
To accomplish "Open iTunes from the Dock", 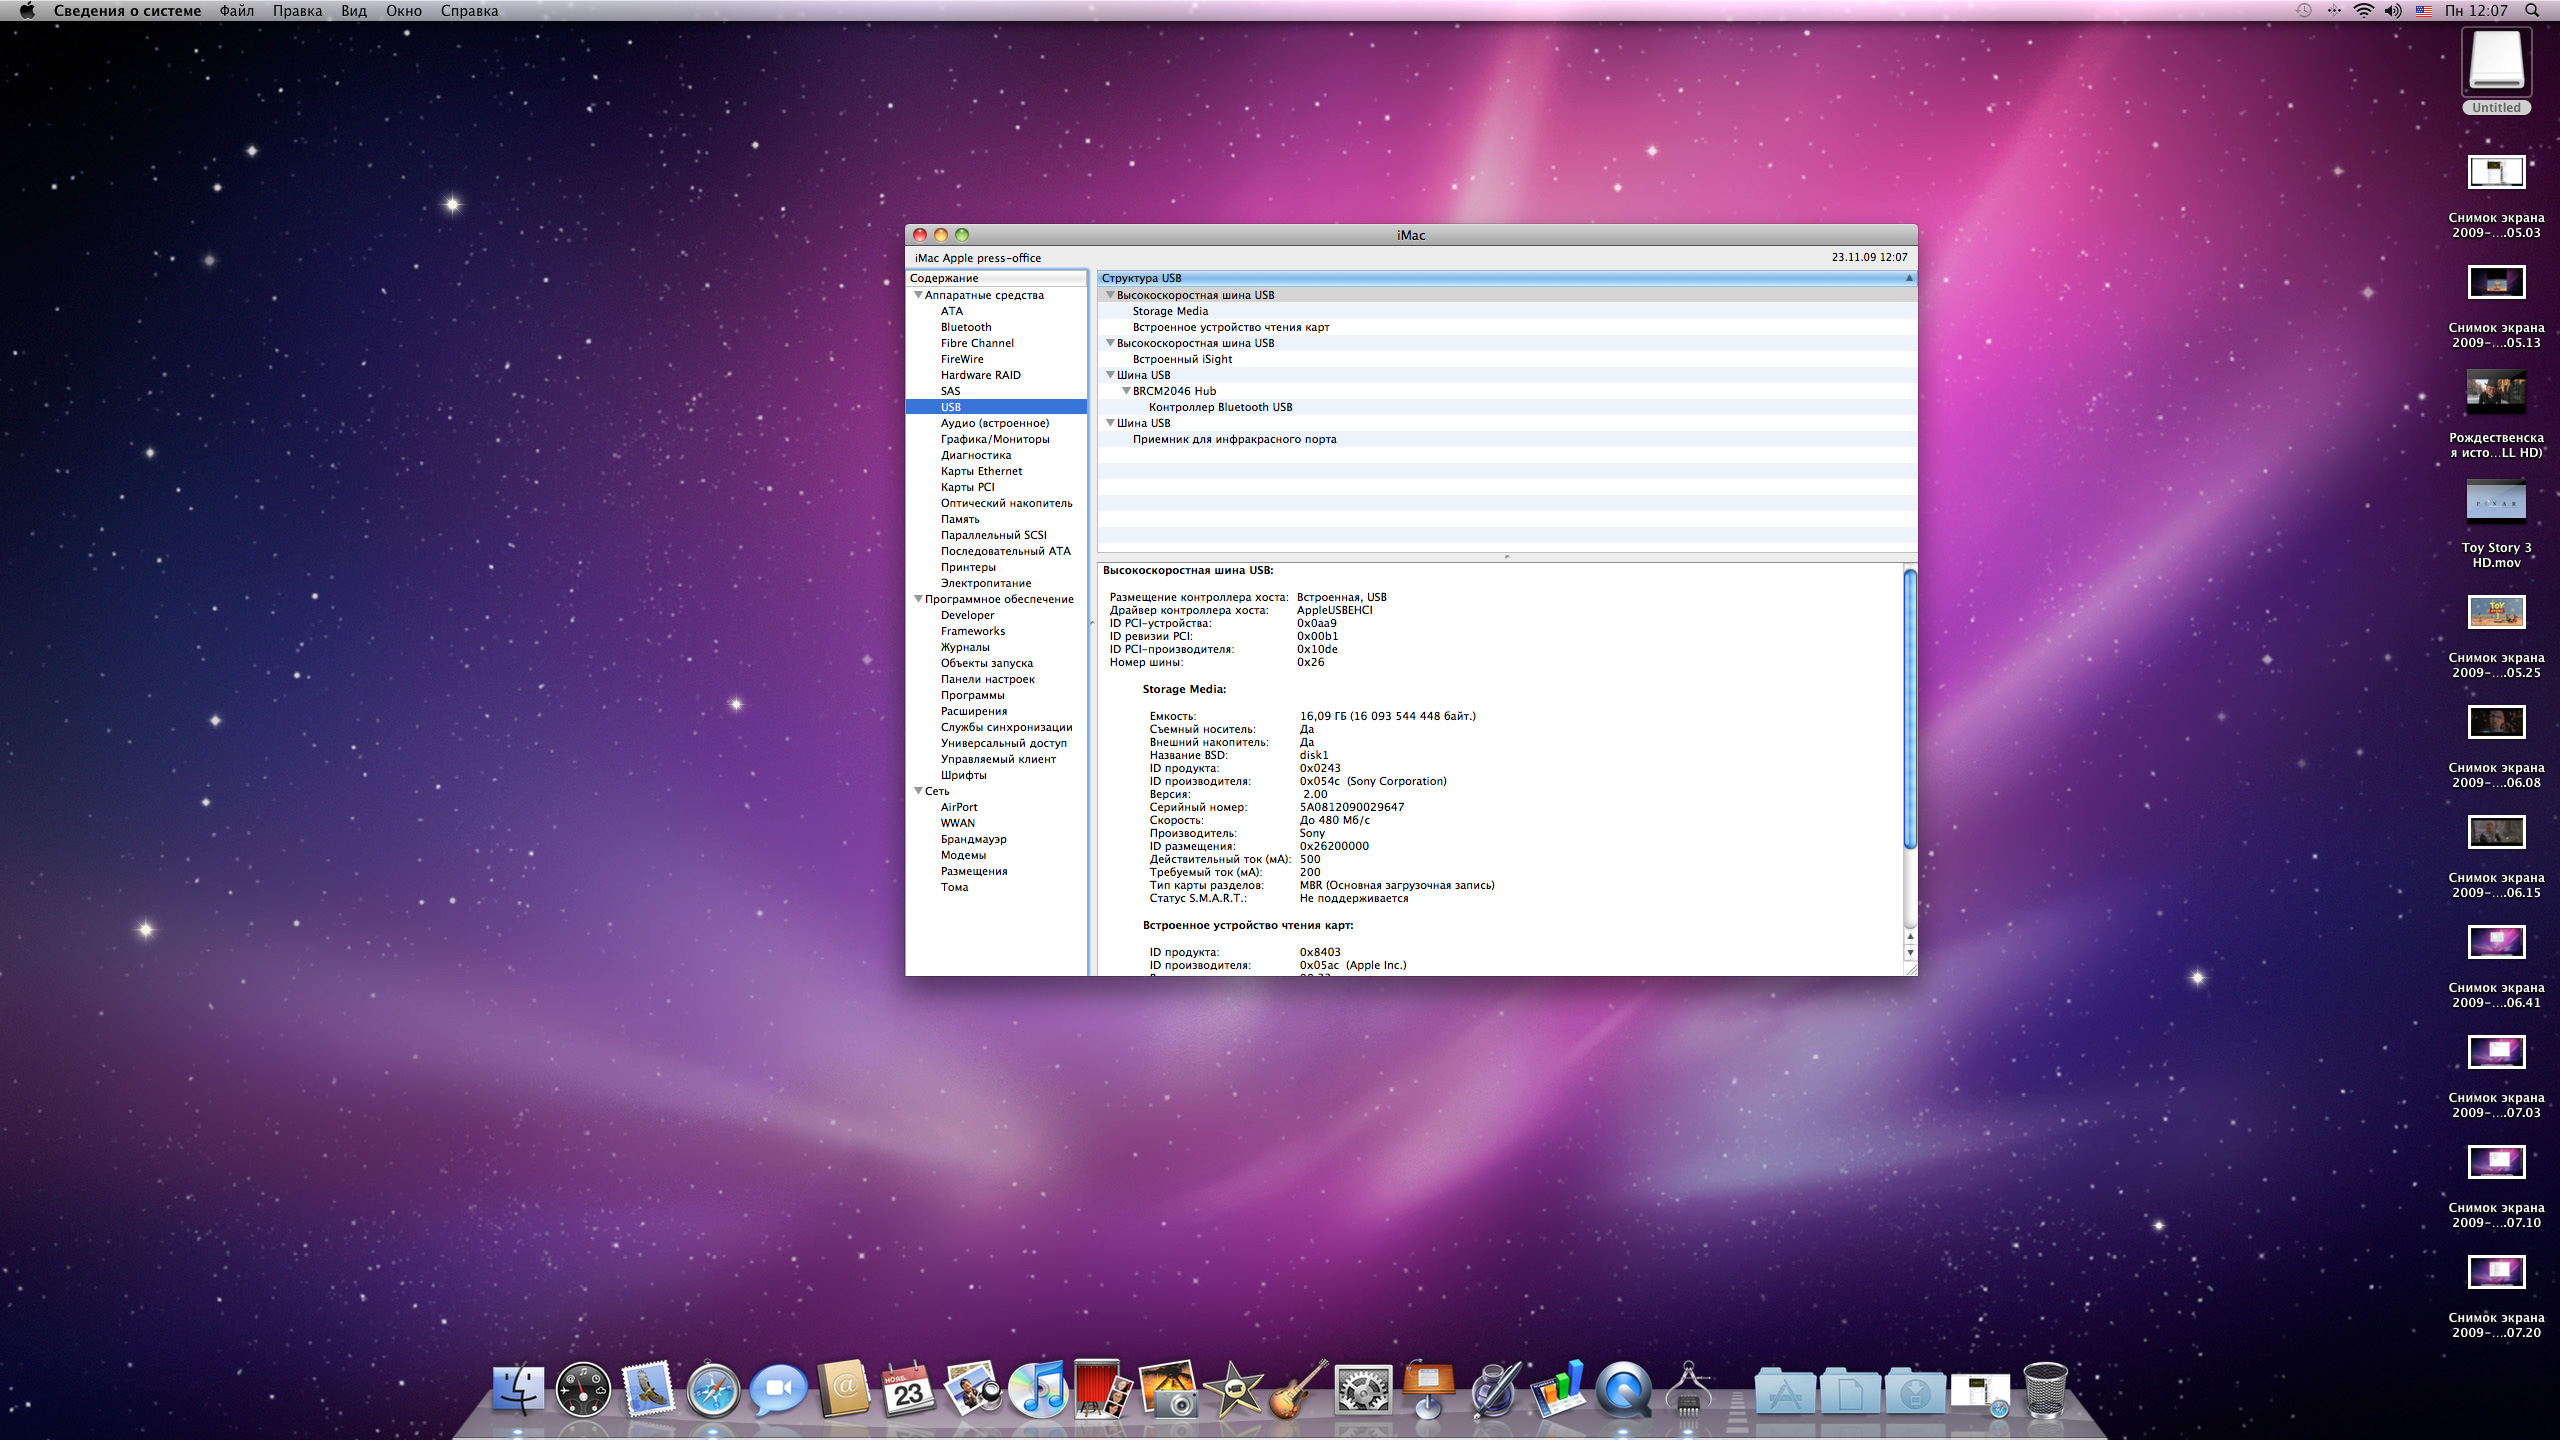I will pyautogui.click(x=1038, y=1390).
